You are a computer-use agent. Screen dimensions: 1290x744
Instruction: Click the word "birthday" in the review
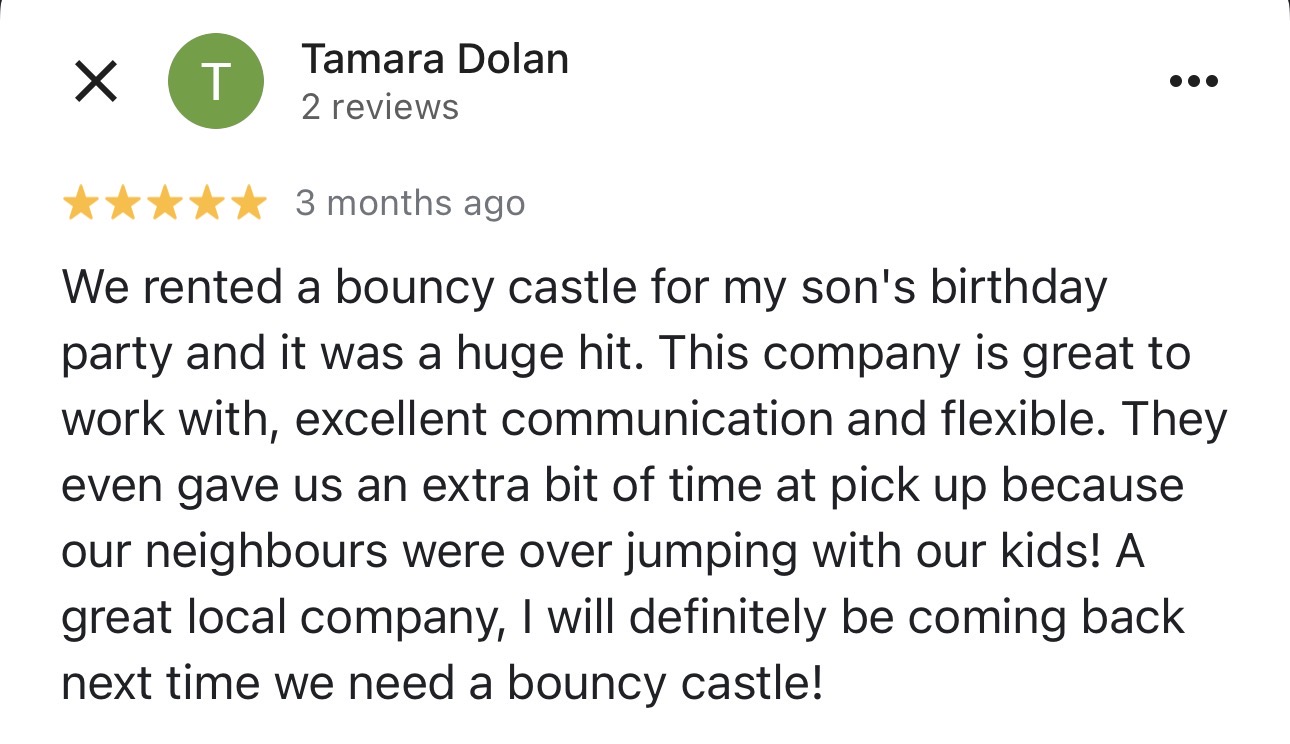point(1018,289)
